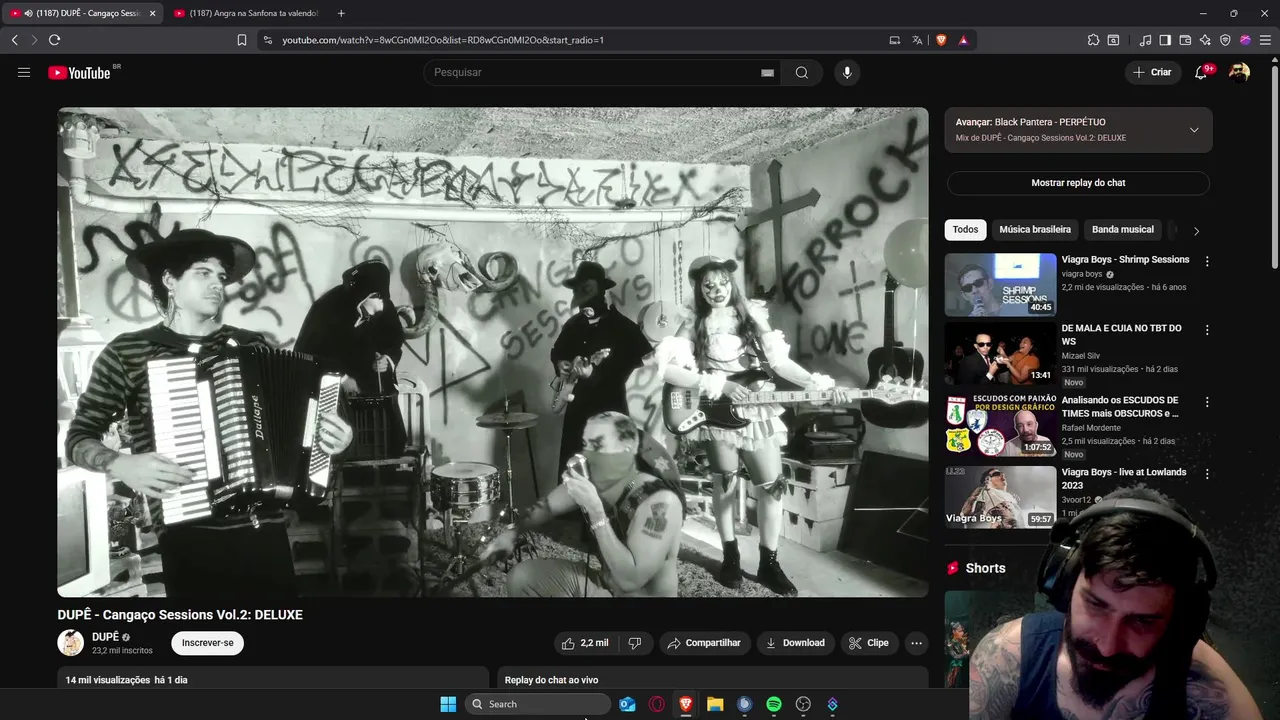Image resolution: width=1280 pixels, height=720 pixels.
Task: Click the Compartilhar share button
Action: (704, 643)
